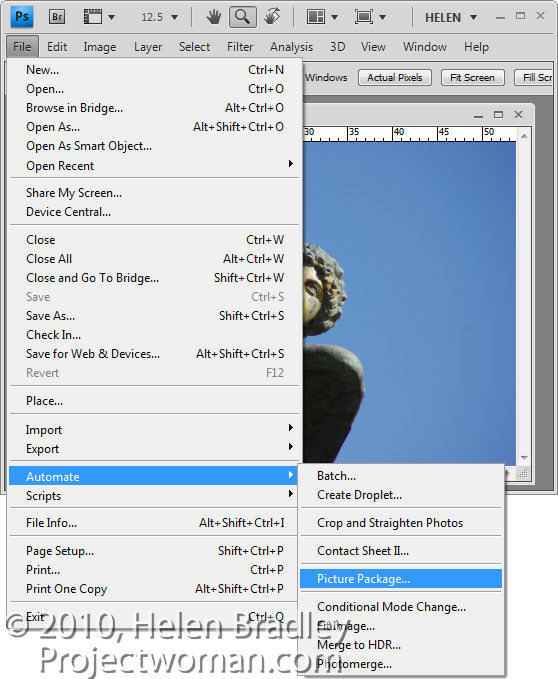Viewport: 558px width, 679px height.
Task: Select Check In...
Action: pos(155,335)
